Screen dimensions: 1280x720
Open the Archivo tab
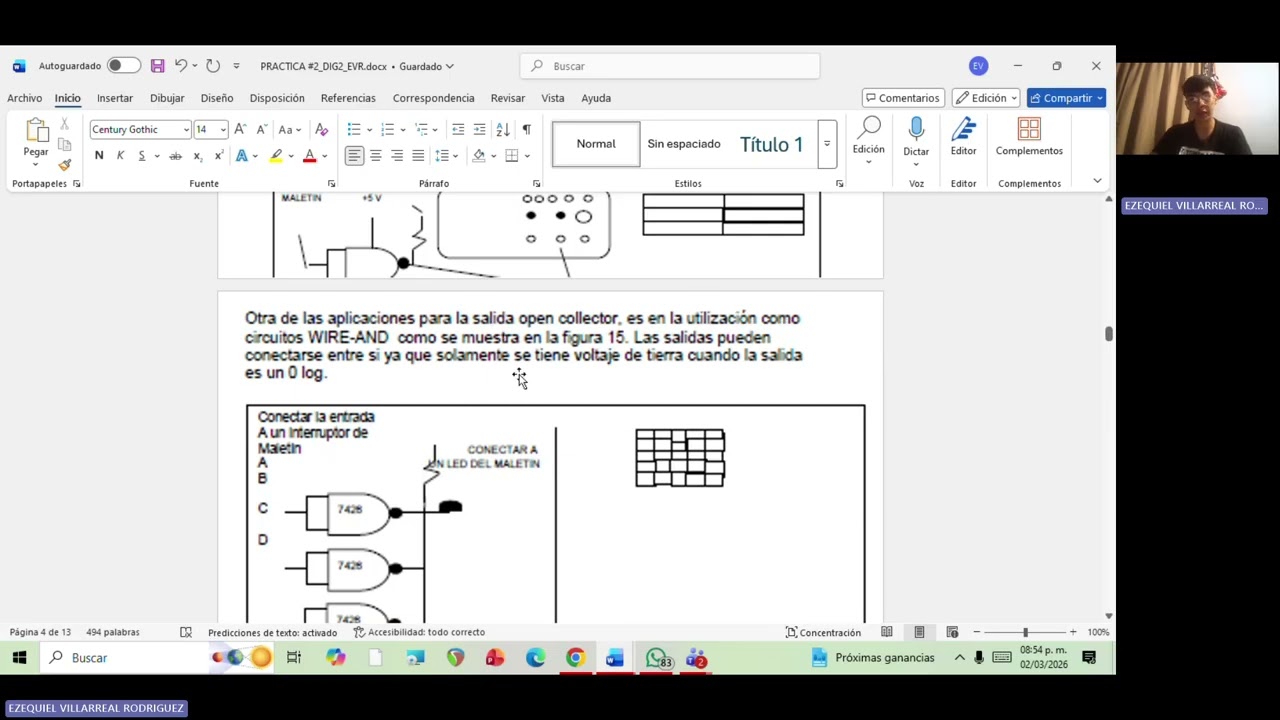[x=25, y=98]
